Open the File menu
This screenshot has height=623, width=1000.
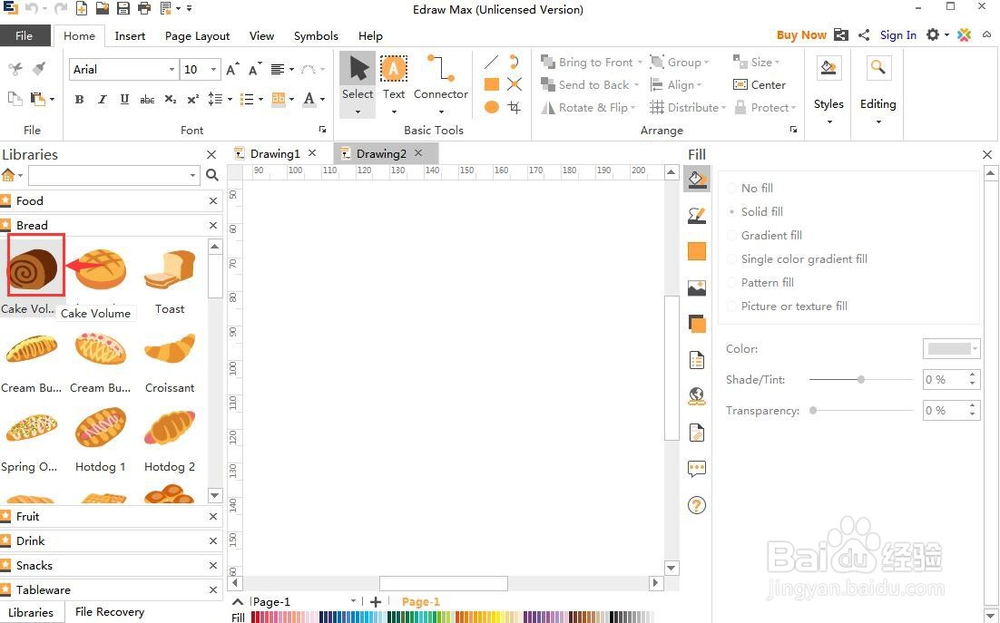(24, 36)
